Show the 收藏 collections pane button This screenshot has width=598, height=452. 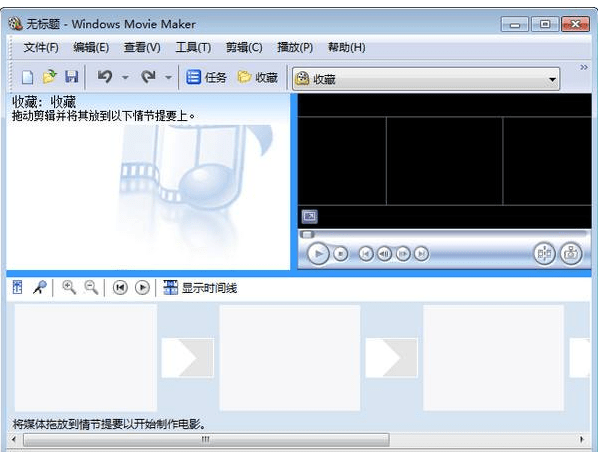pyautogui.click(x=257, y=77)
